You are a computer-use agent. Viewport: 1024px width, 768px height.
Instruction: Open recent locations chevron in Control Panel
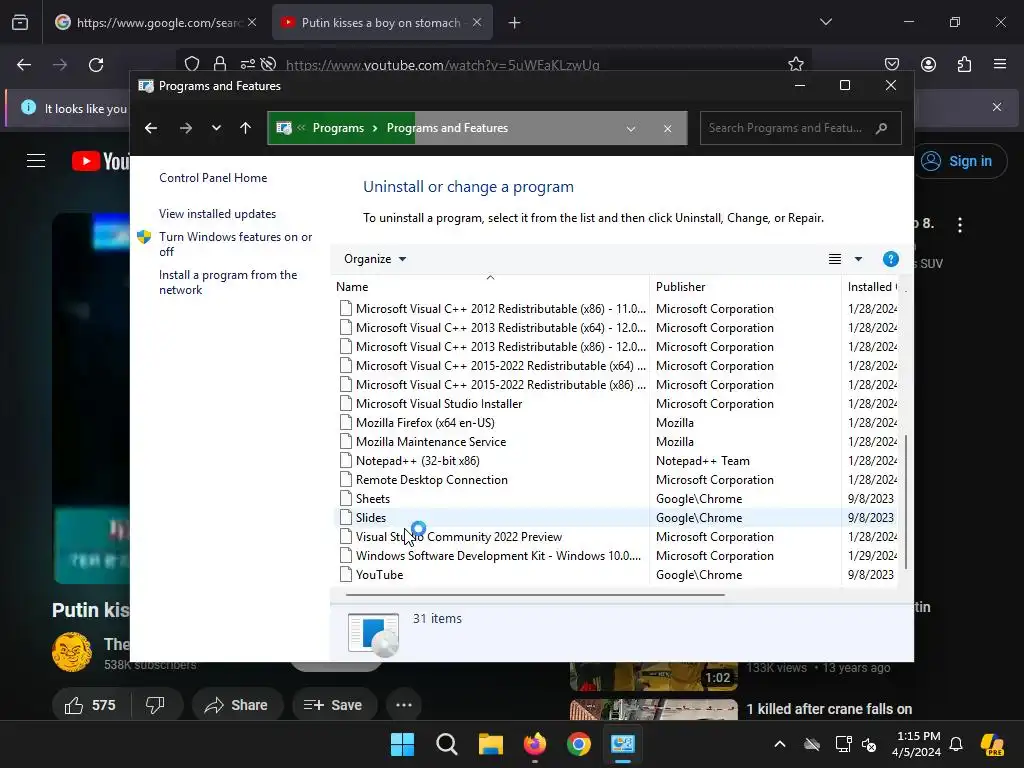click(x=216, y=128)
